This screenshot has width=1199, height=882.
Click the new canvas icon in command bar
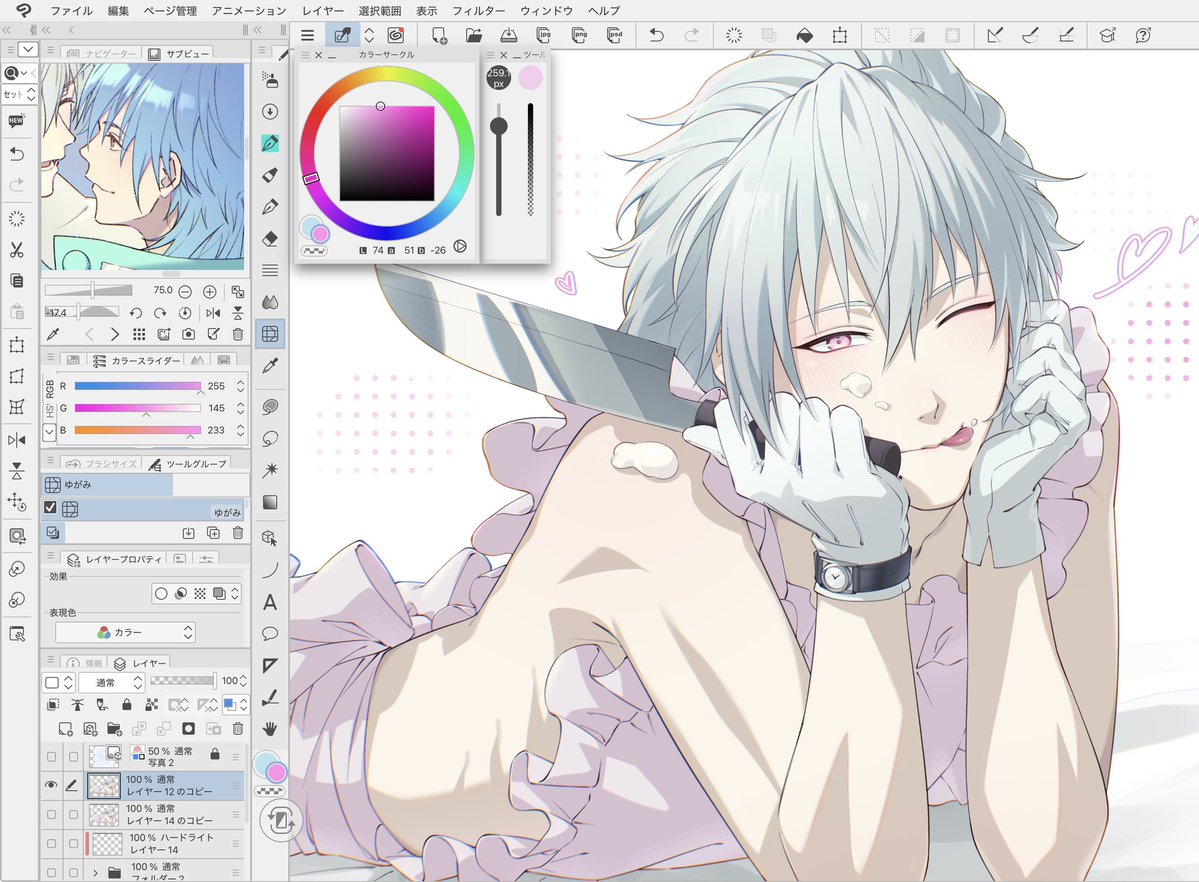point(439,35)
